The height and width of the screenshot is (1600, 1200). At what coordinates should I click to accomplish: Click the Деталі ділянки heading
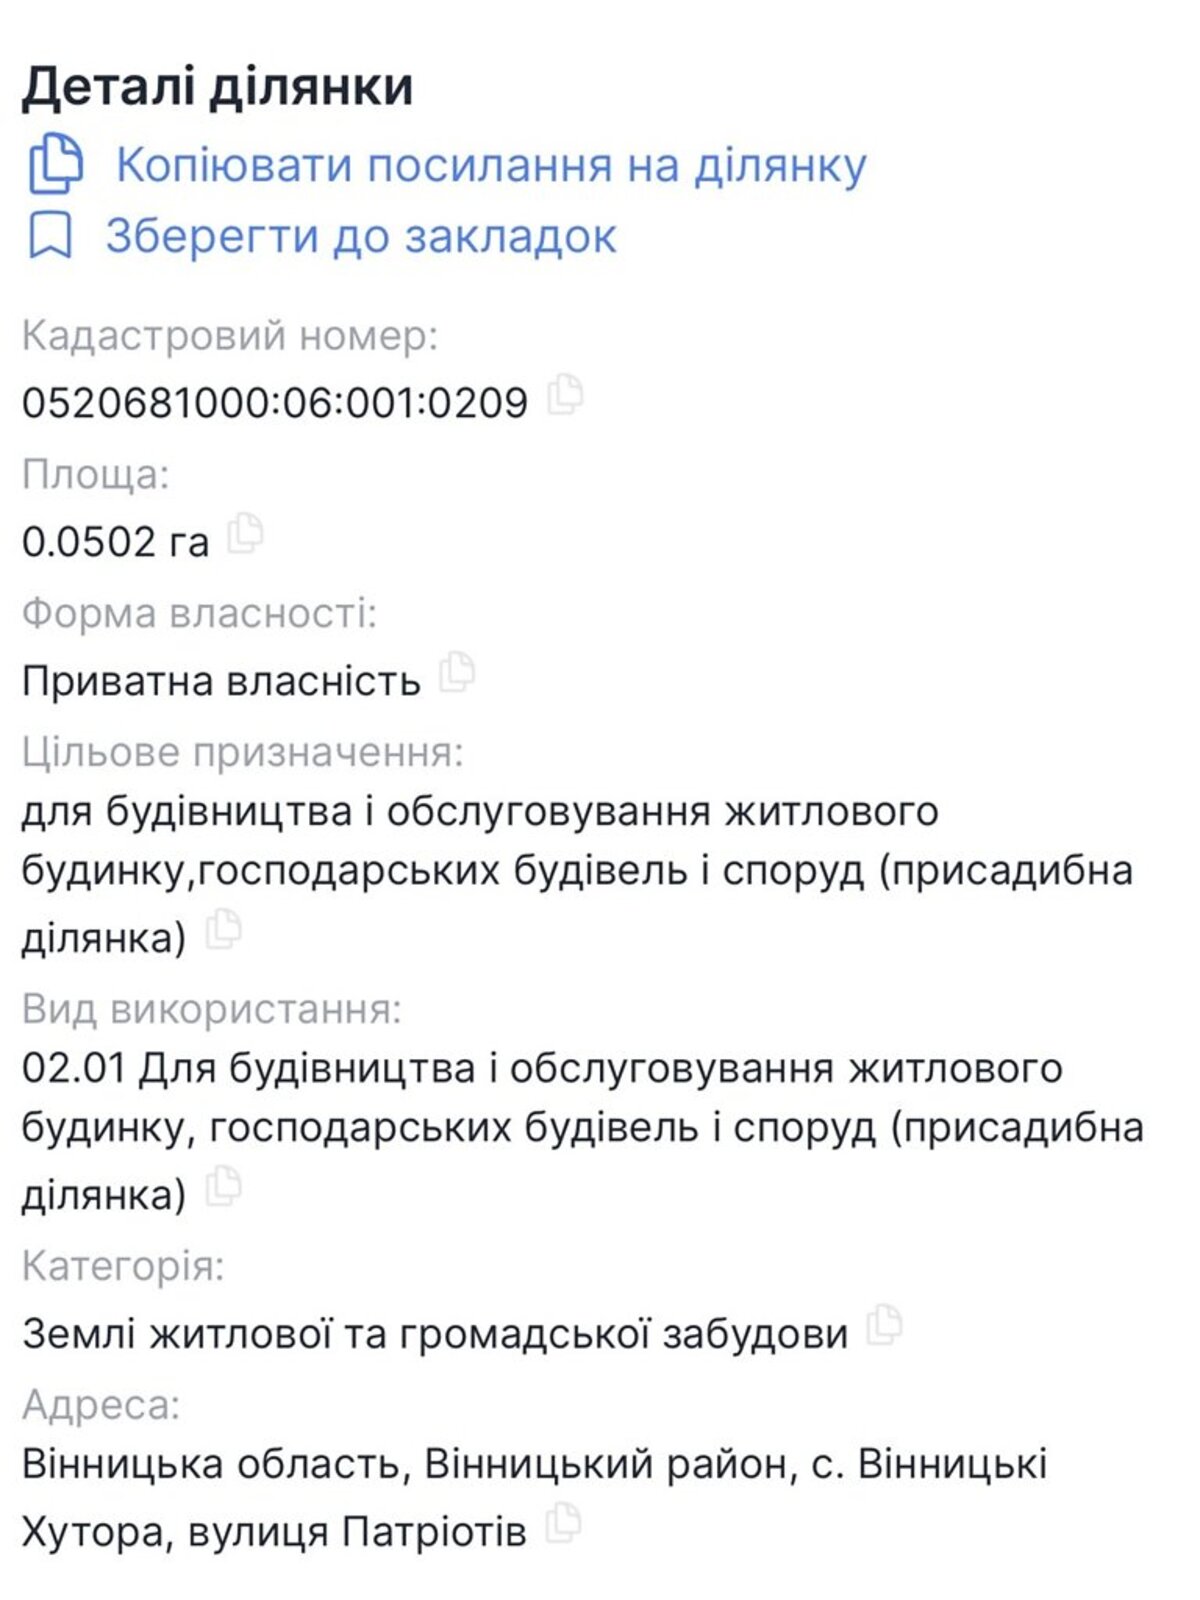(217, 86)
